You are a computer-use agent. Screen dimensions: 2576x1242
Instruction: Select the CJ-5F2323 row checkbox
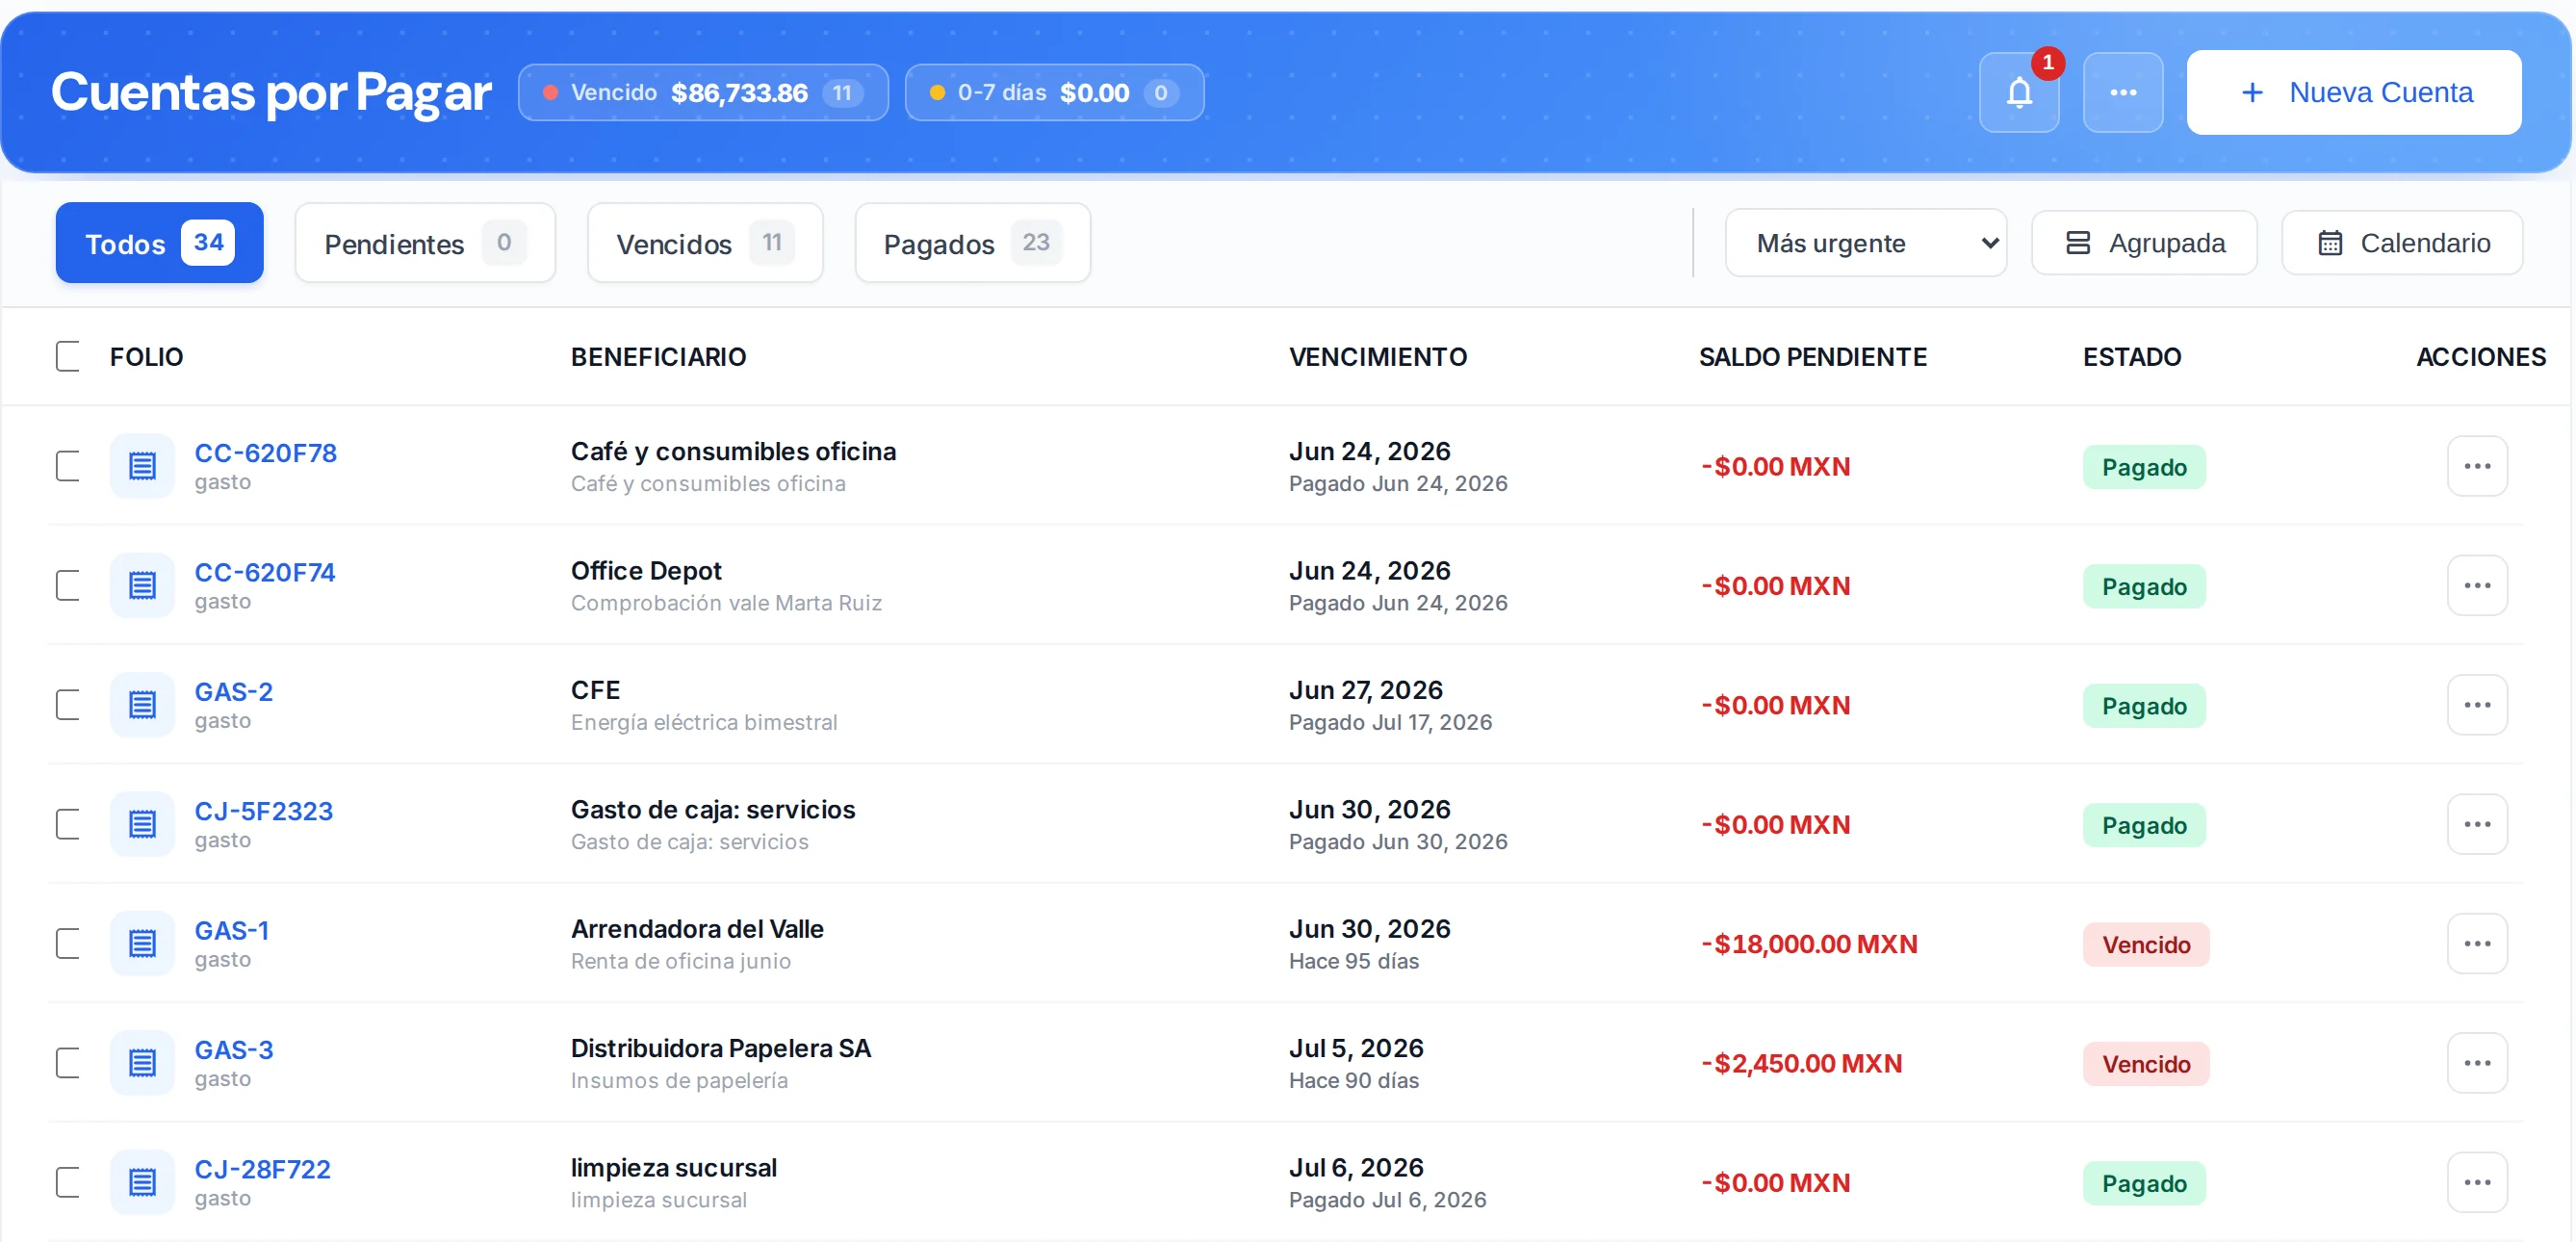point(68,824)
